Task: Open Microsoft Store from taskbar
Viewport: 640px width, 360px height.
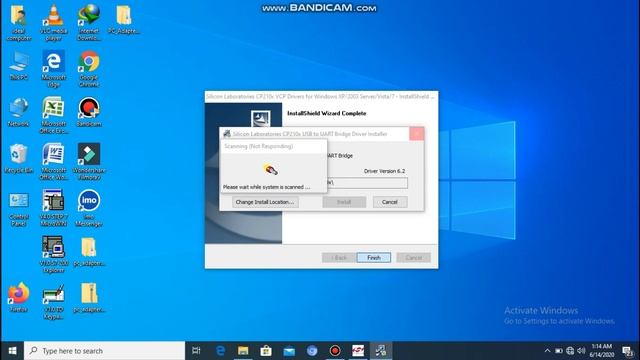Action: pyautogui.click(x=266, y=351)
